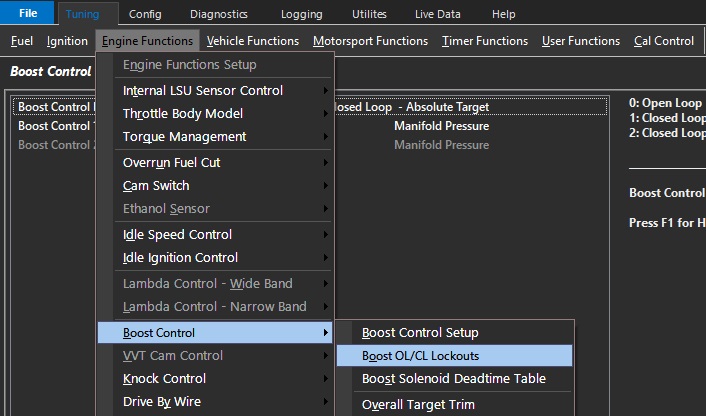
Task: Expand the Drive By Wire submenu
Action: coord(161,401)
